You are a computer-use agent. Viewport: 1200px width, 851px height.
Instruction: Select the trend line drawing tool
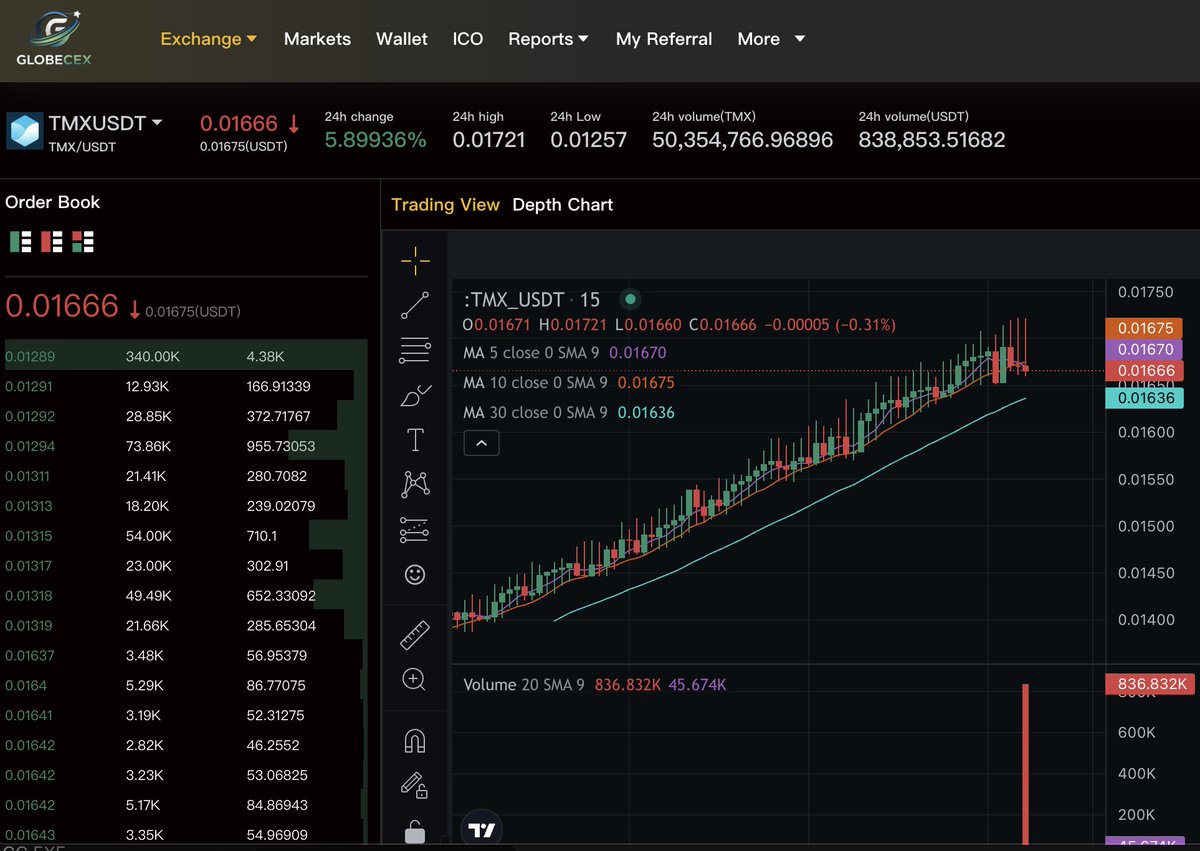click(x=415, y=305)
